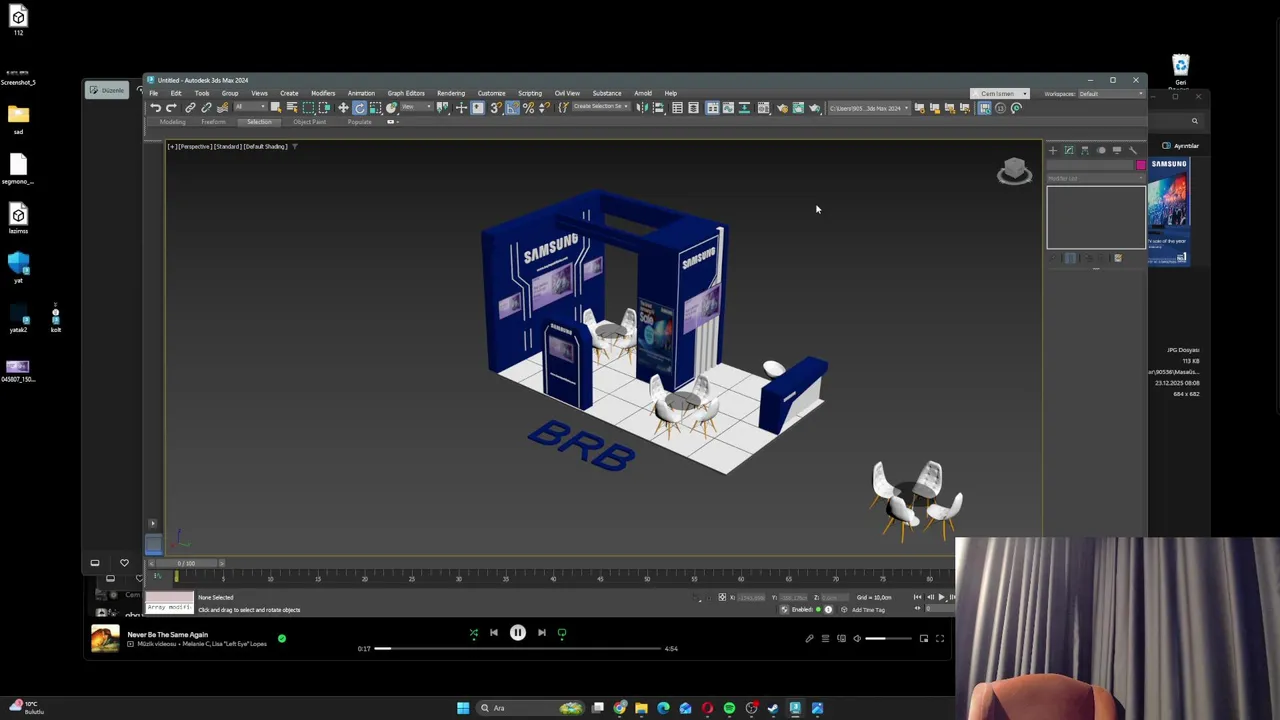Activate the Select and Rotate tool
Viewport: 1280px width, 720px height.
[359, 108]
